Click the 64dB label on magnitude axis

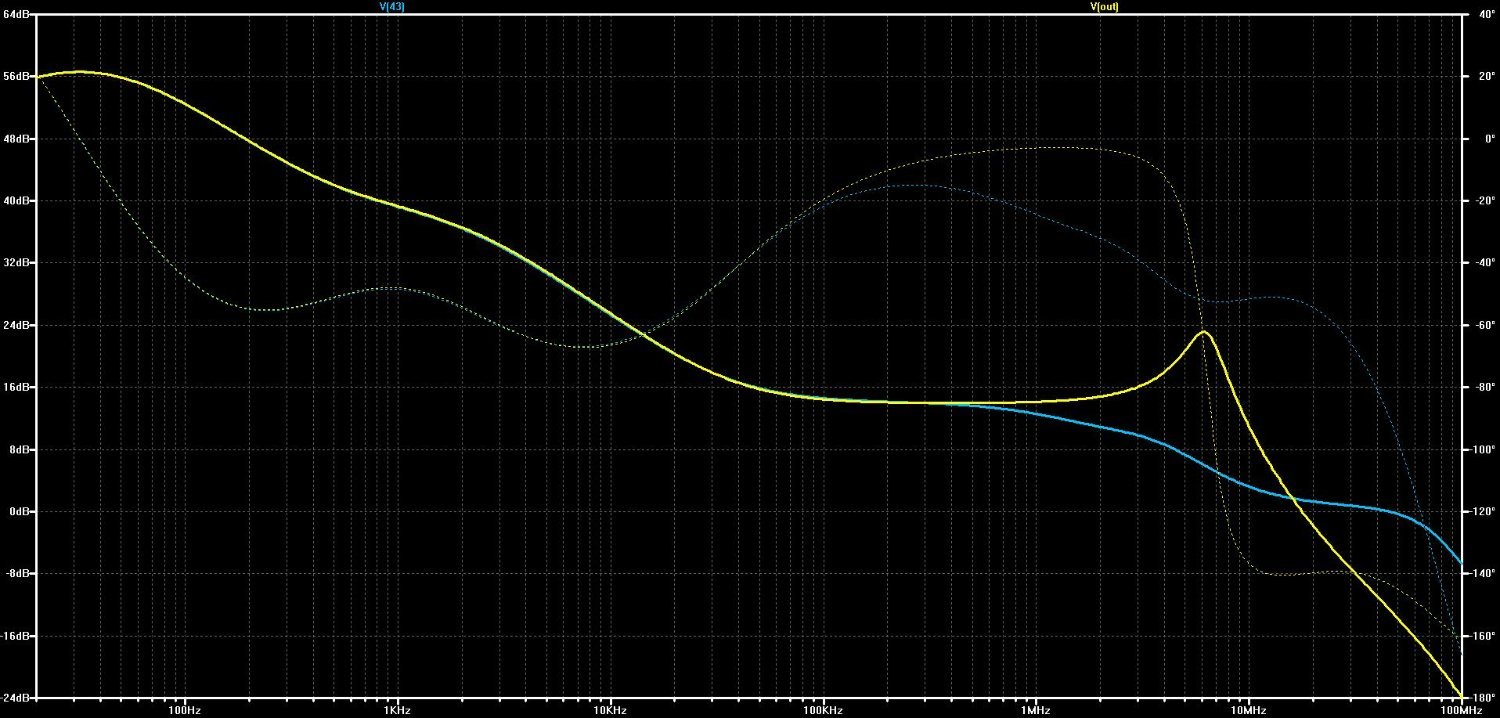click(x=18, y=15)
